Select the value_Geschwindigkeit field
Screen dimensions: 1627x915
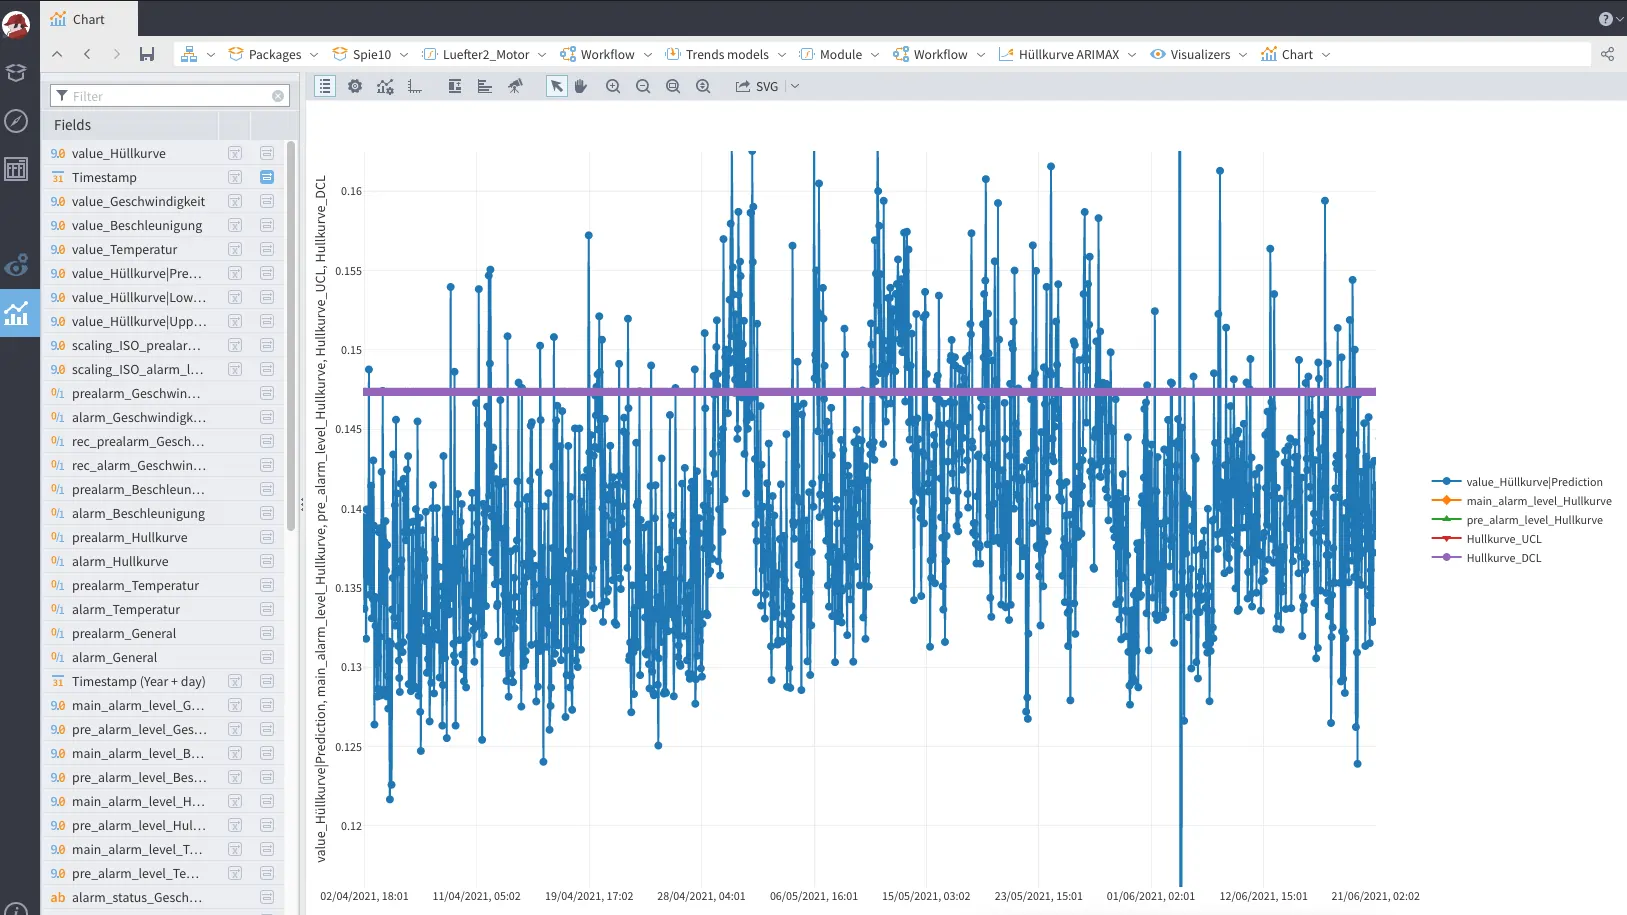tap(138, 201)
